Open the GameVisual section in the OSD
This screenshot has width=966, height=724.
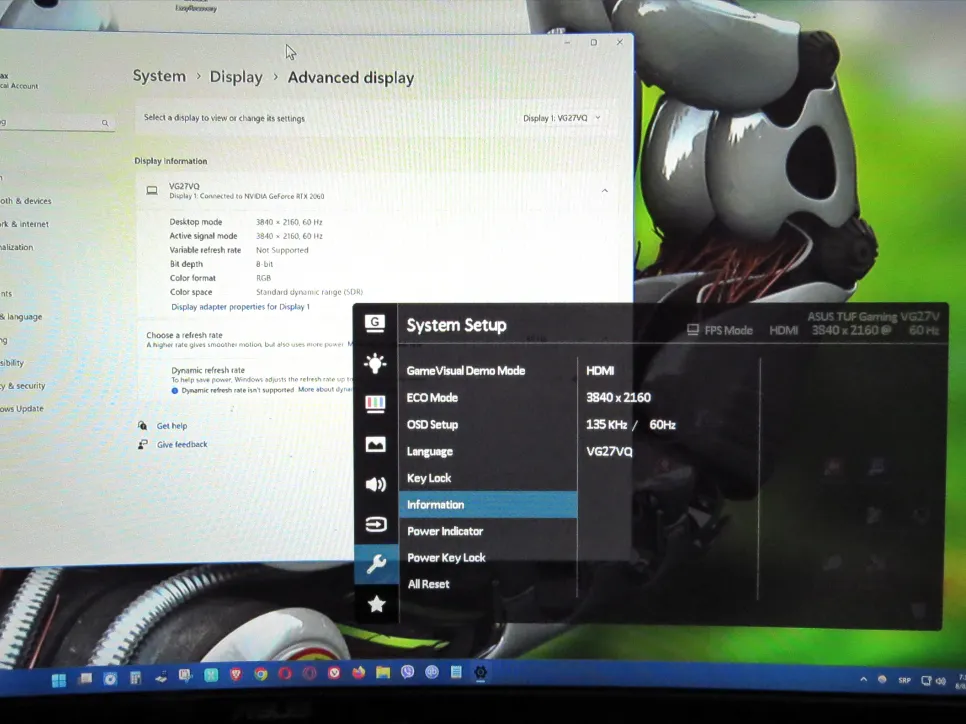tap(375, 323)
